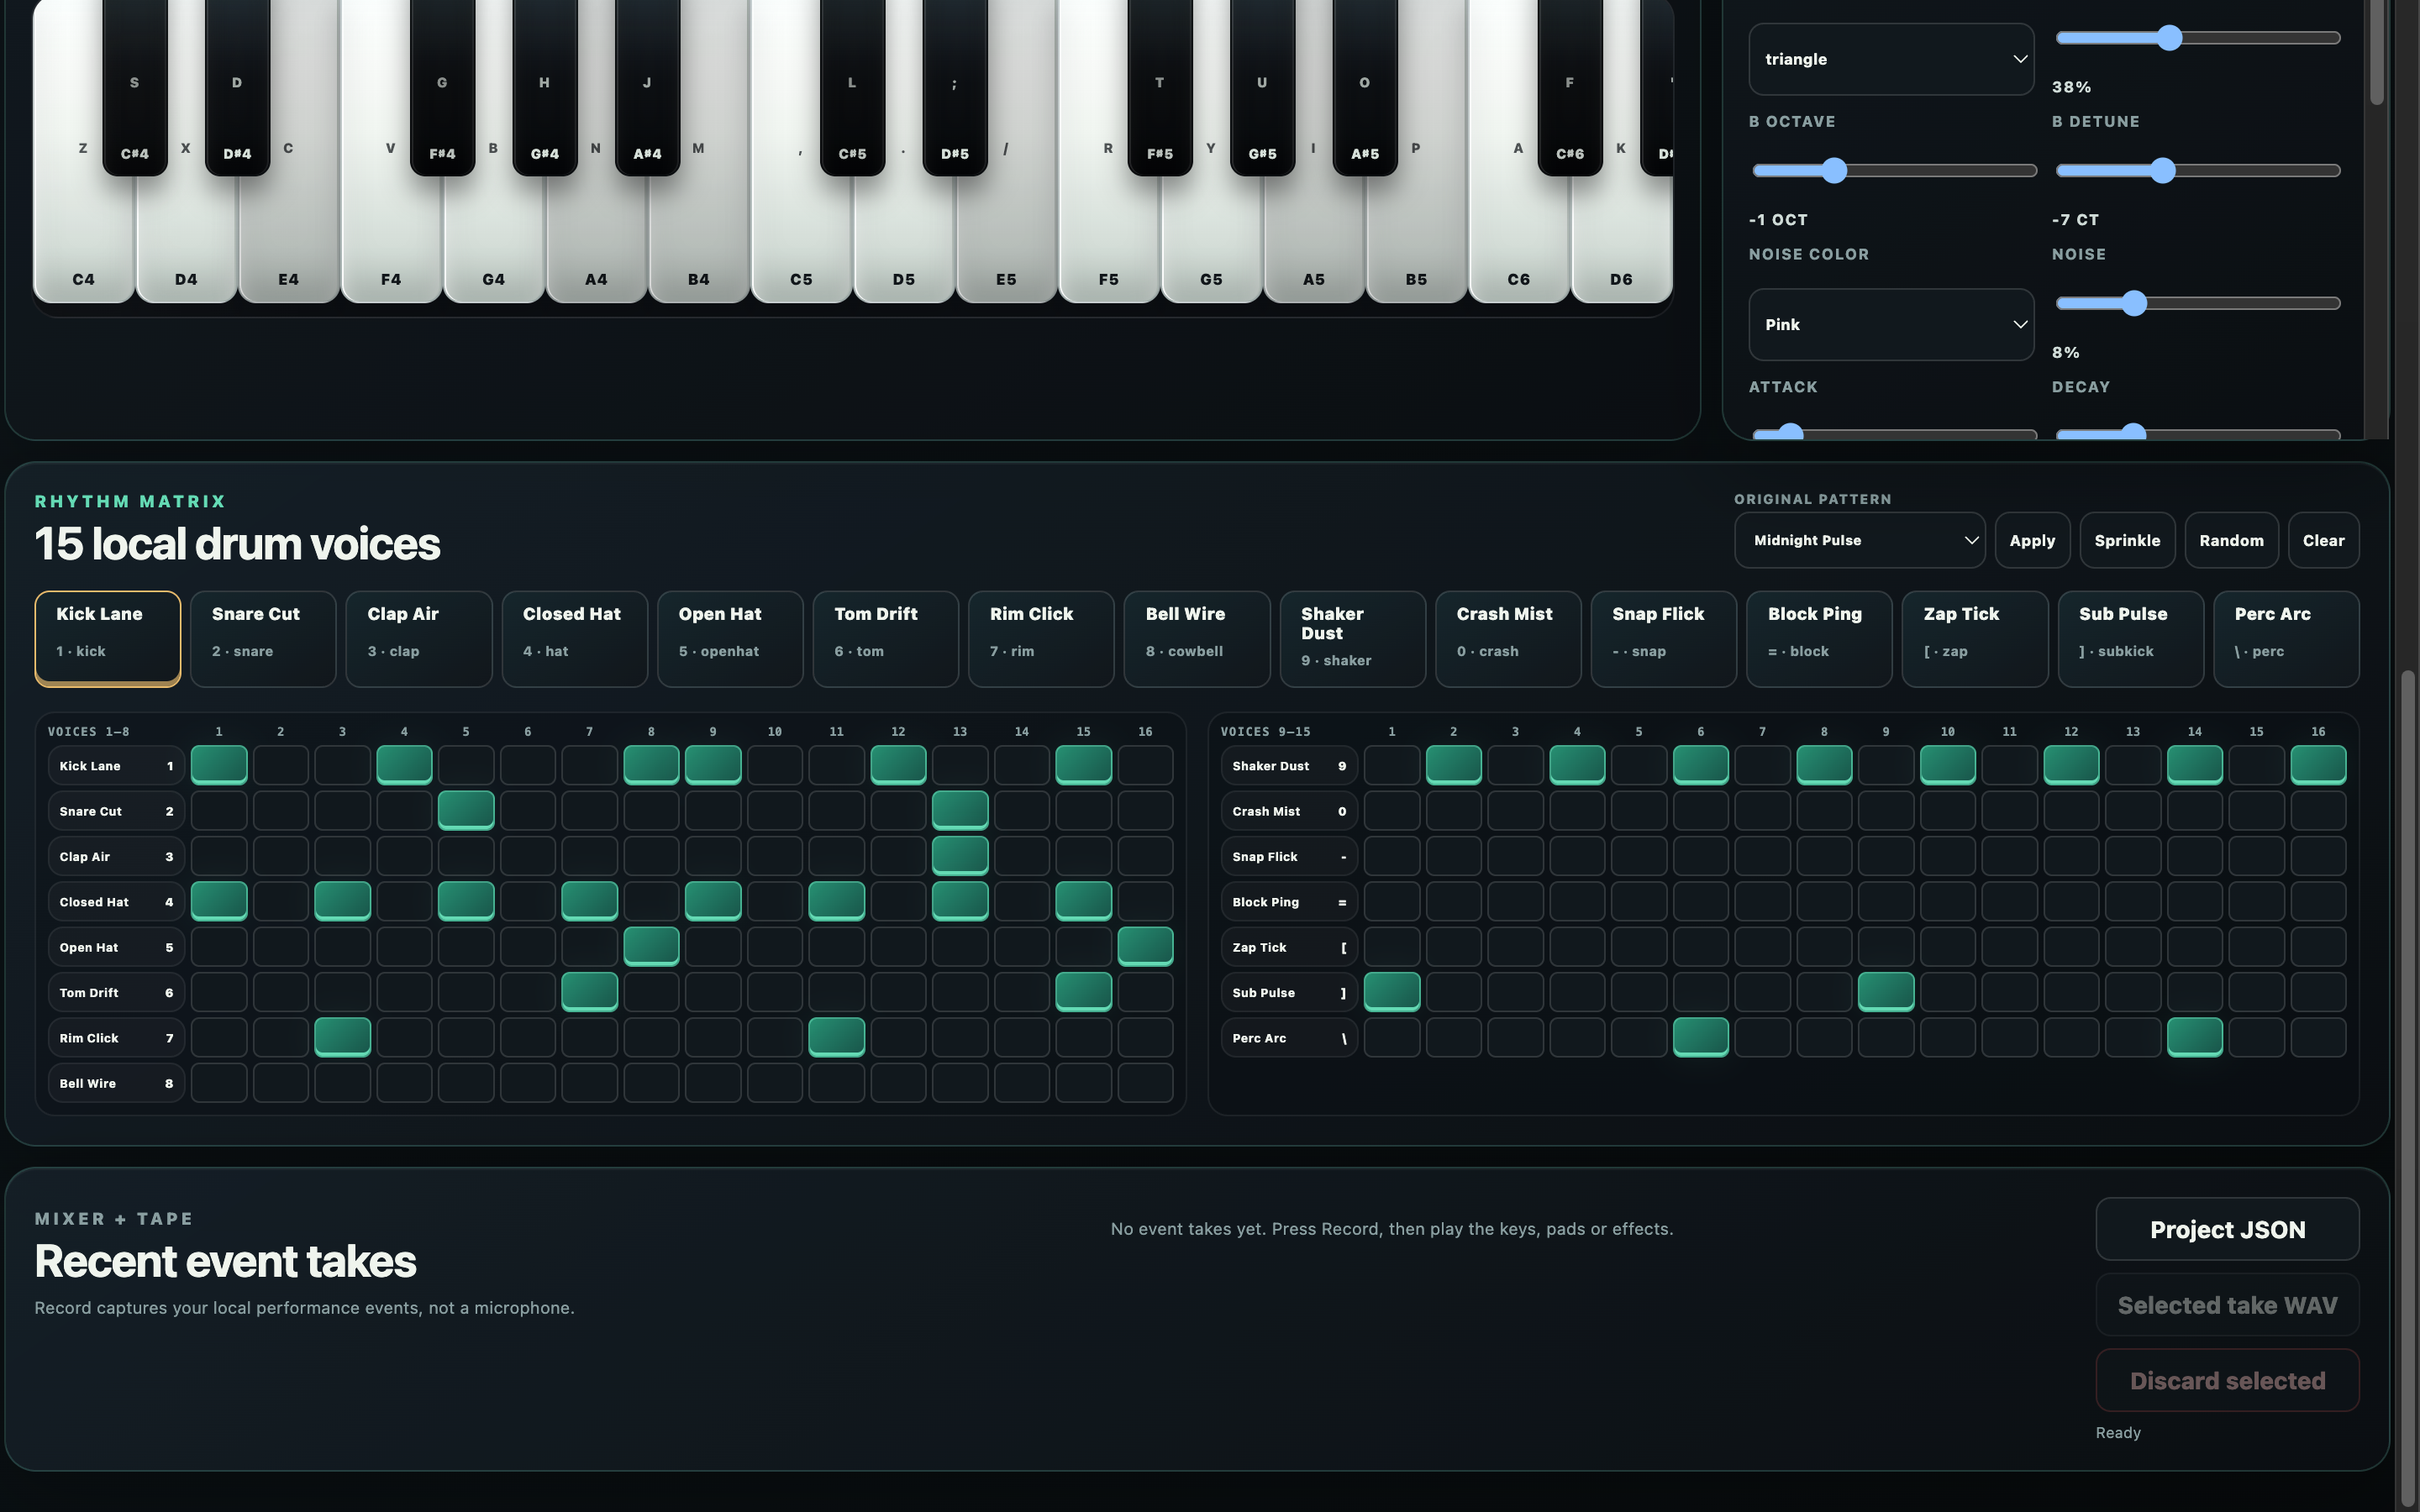Toggle Zap Tick step 16
The height and width of the screenshot is (1512, 2420).
coord(2318,946)
